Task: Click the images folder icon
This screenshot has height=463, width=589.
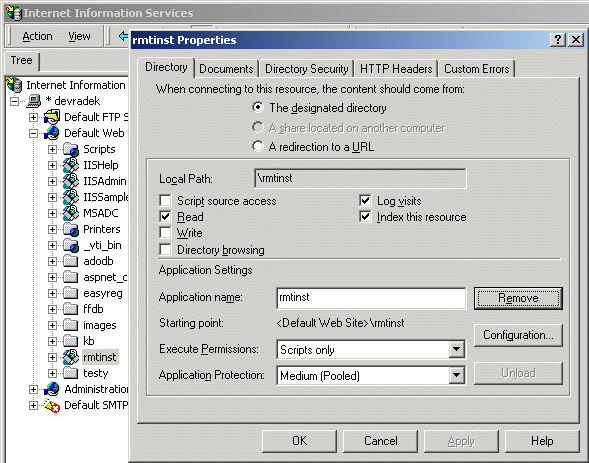Action: (71, 325)
